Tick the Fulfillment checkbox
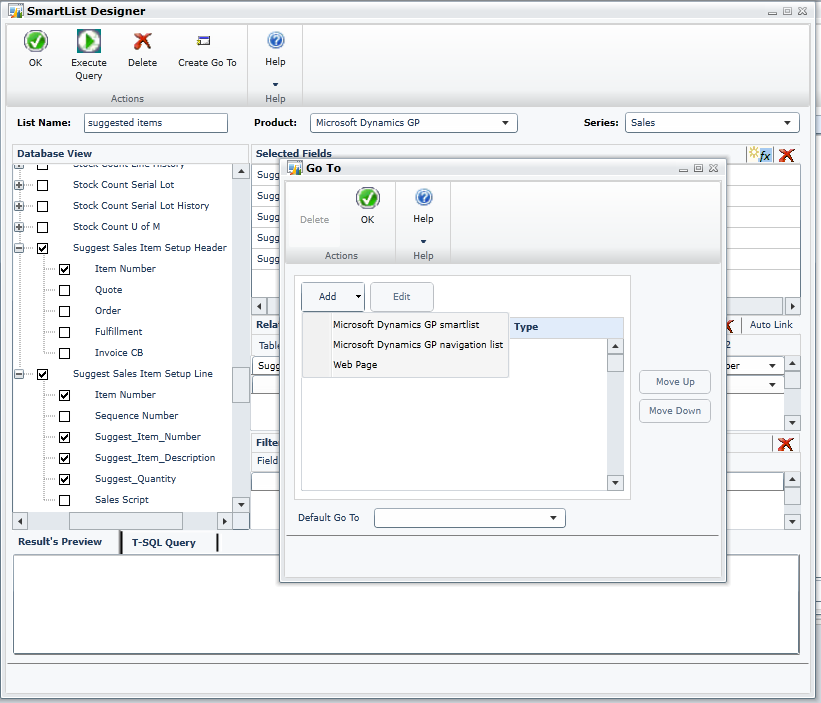The height and width of the screenshot is (703, 821). click(x=64, y=332)
